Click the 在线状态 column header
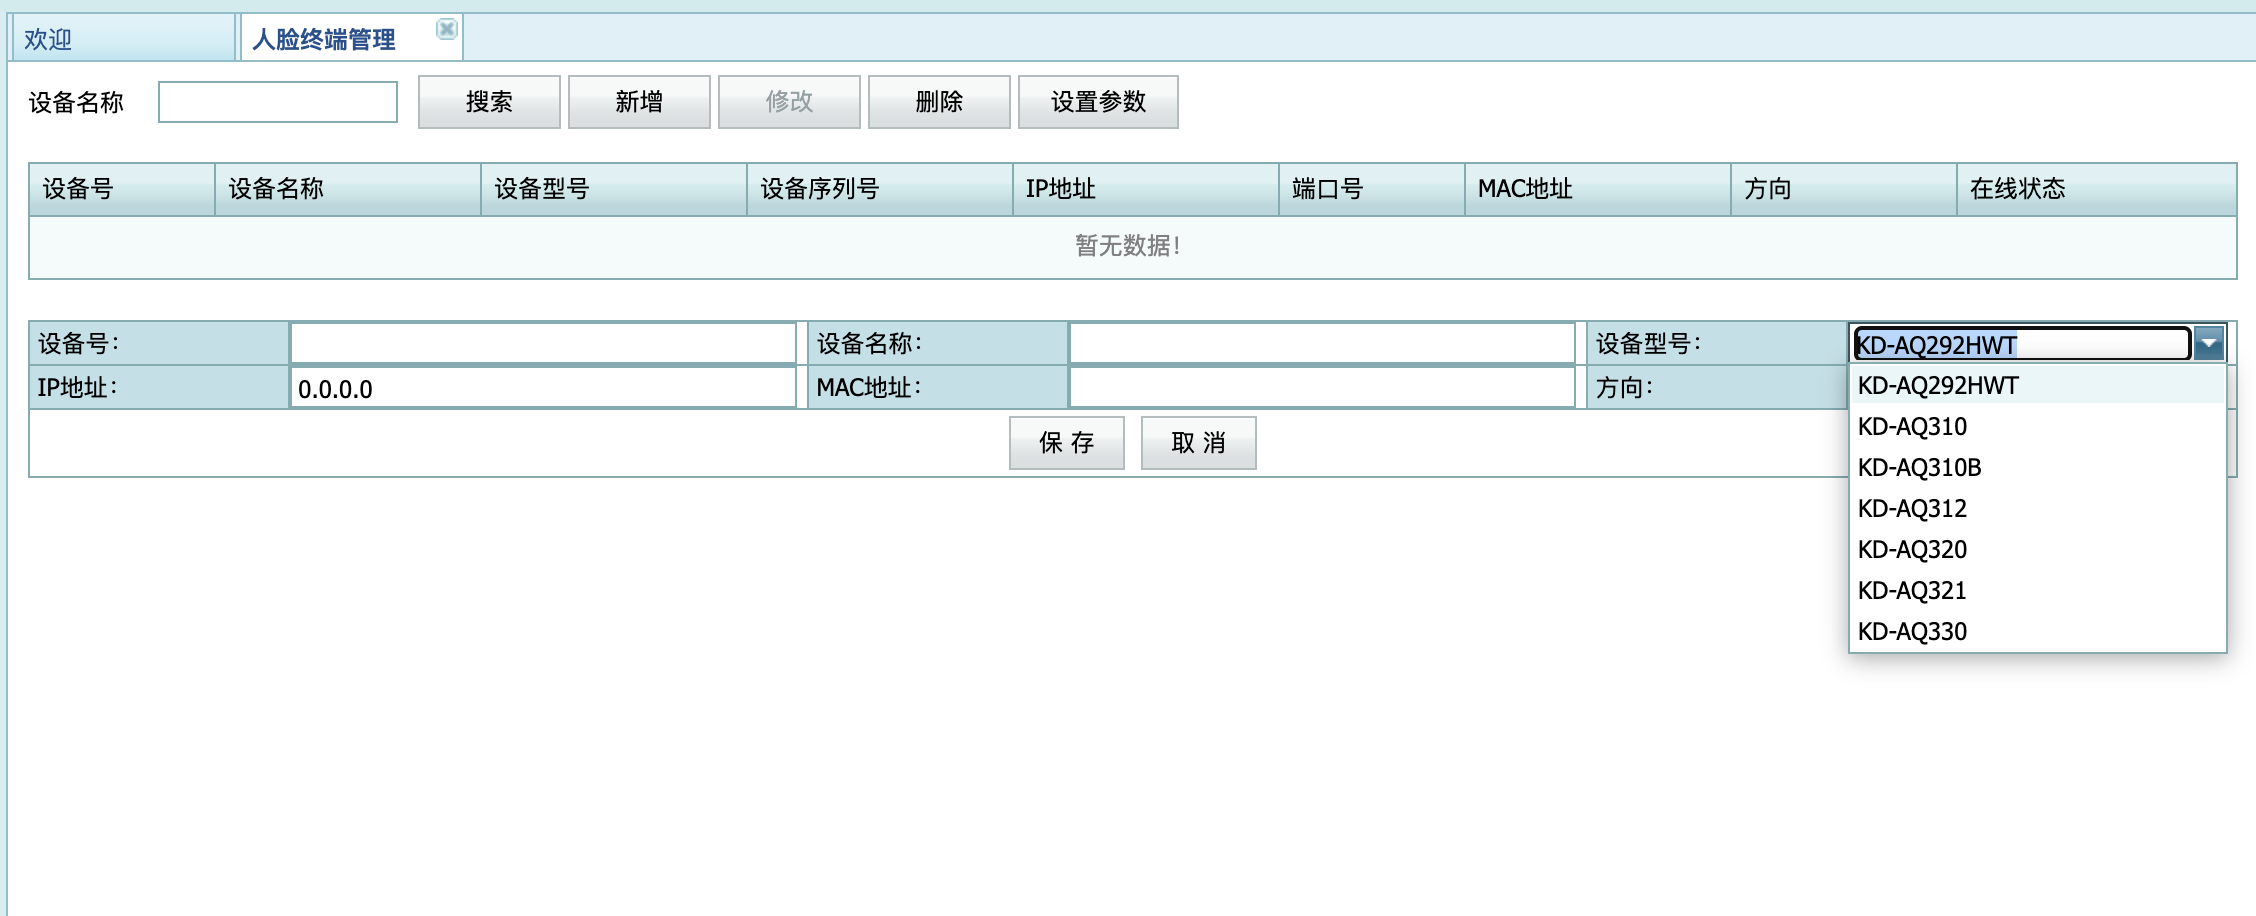Screen dimensions: 2256x916 2096,189
